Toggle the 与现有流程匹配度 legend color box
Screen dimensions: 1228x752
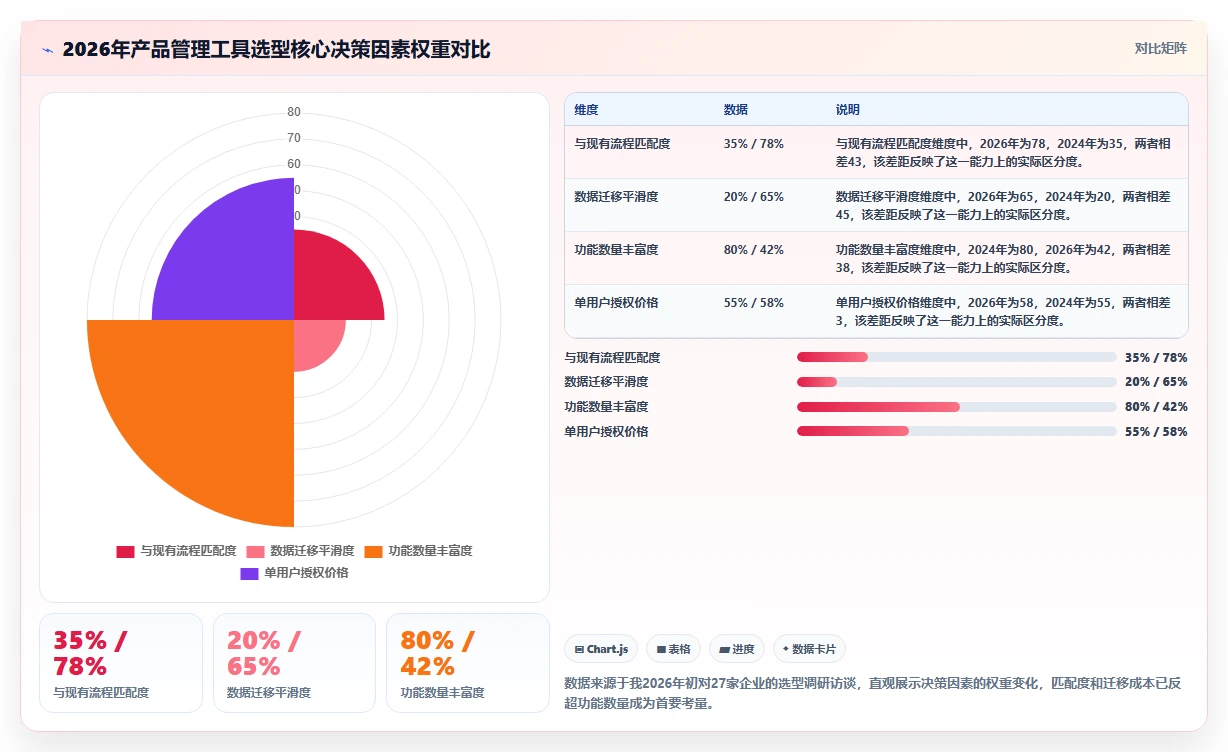125,551
